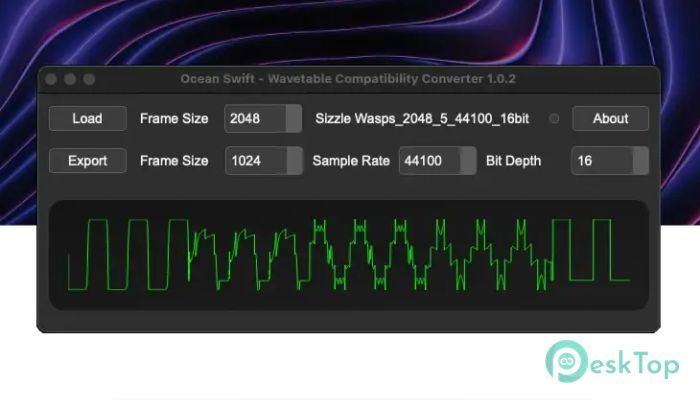Click the Export button
The image size is (700, 400).
[88, 160]
